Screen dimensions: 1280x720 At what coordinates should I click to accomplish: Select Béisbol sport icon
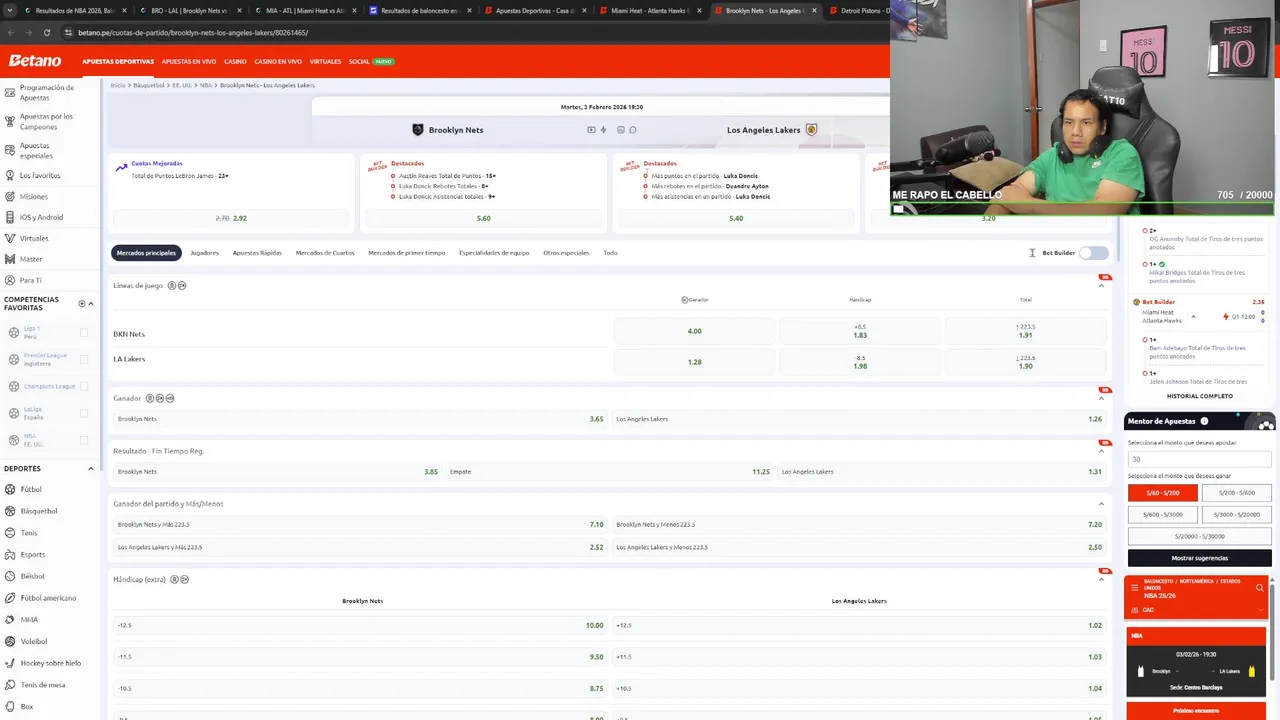pos(10,576)
